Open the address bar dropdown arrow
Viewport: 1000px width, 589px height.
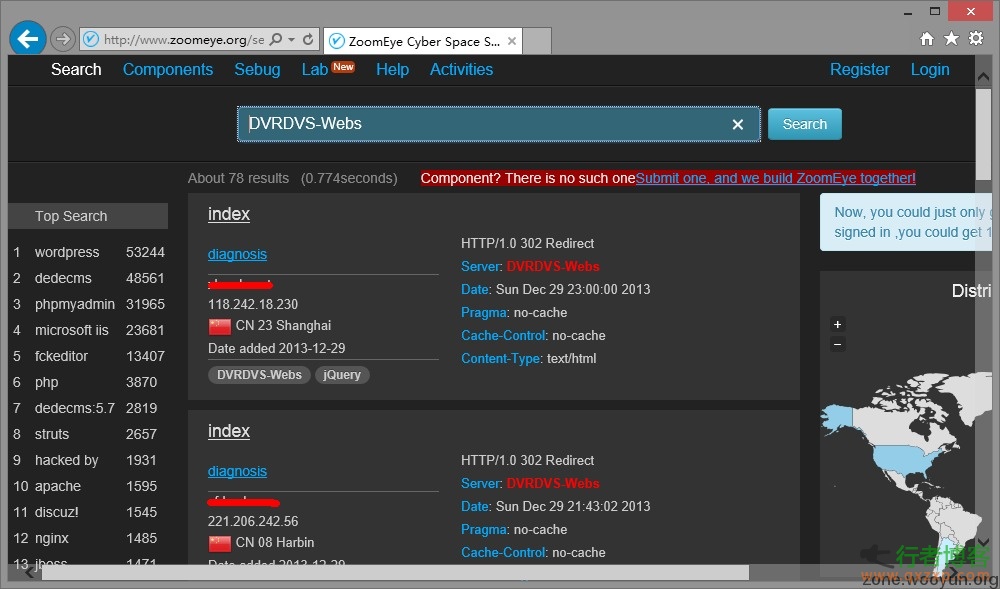pyautogui.click(x=291, y=40)
